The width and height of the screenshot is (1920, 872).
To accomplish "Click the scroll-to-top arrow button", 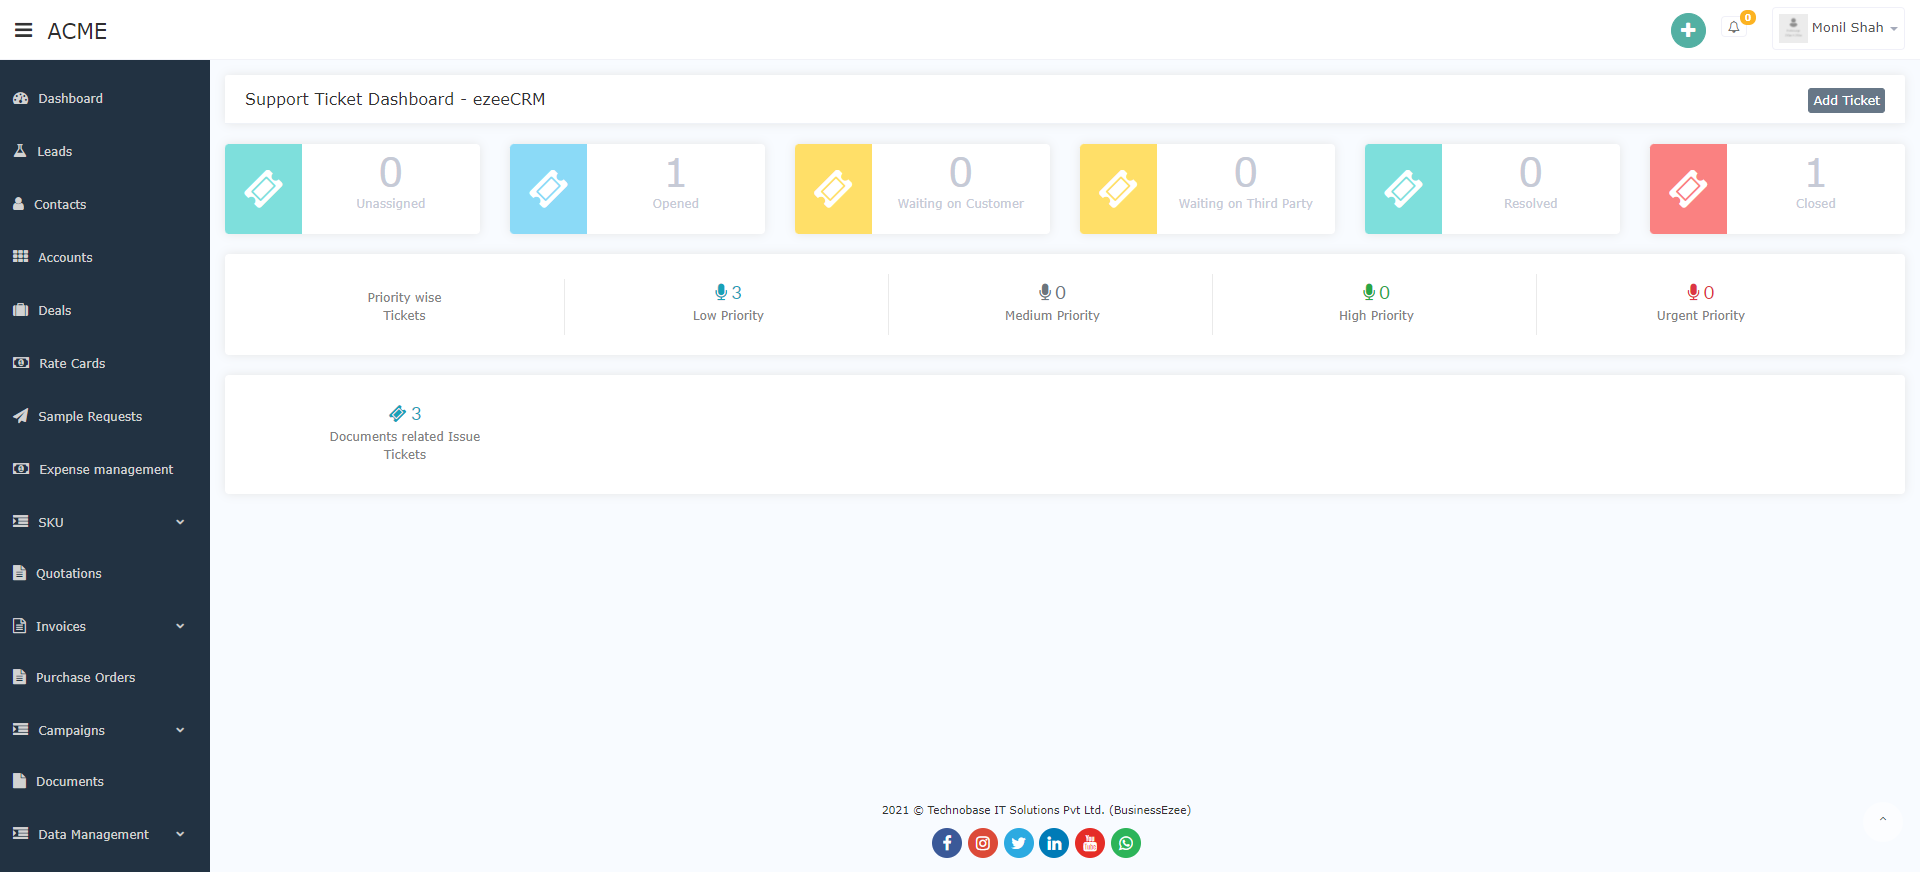I will click(1882, 819).
